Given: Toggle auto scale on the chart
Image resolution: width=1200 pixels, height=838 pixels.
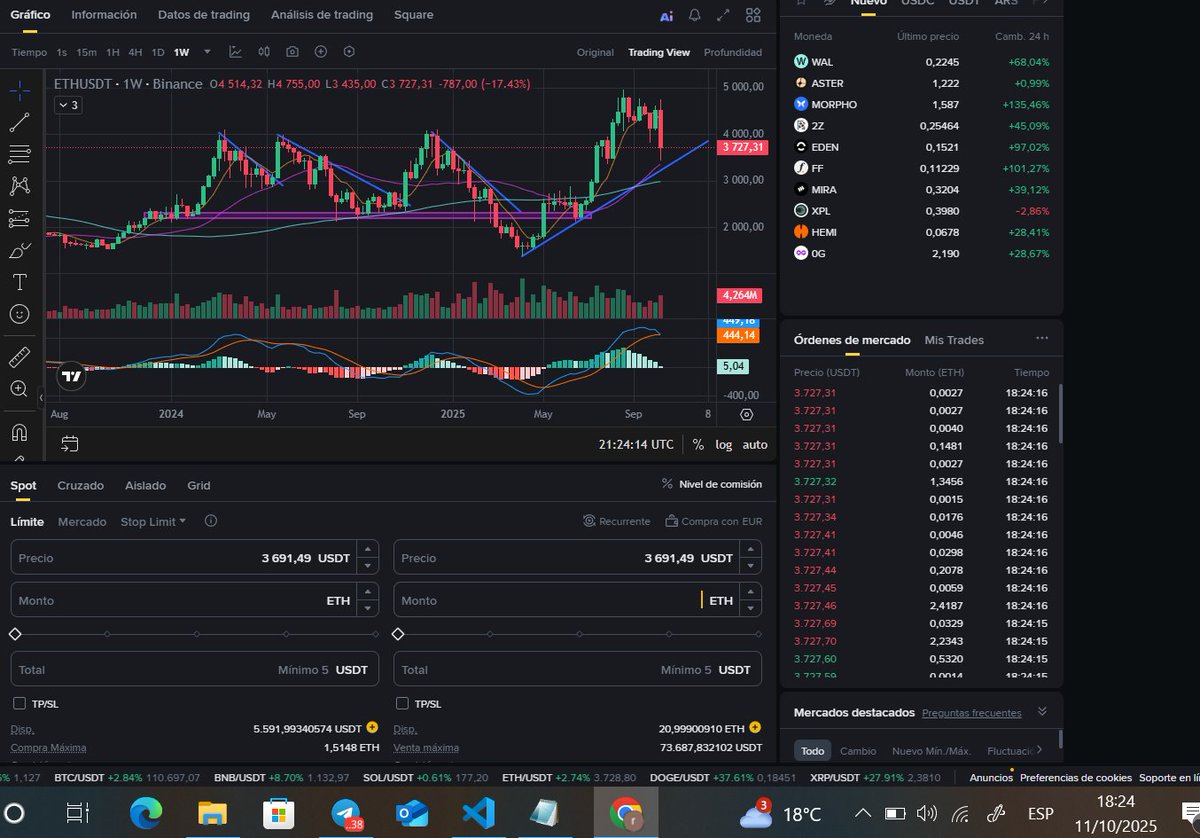Looking at the screenshot, I should [x=755, y=444].
